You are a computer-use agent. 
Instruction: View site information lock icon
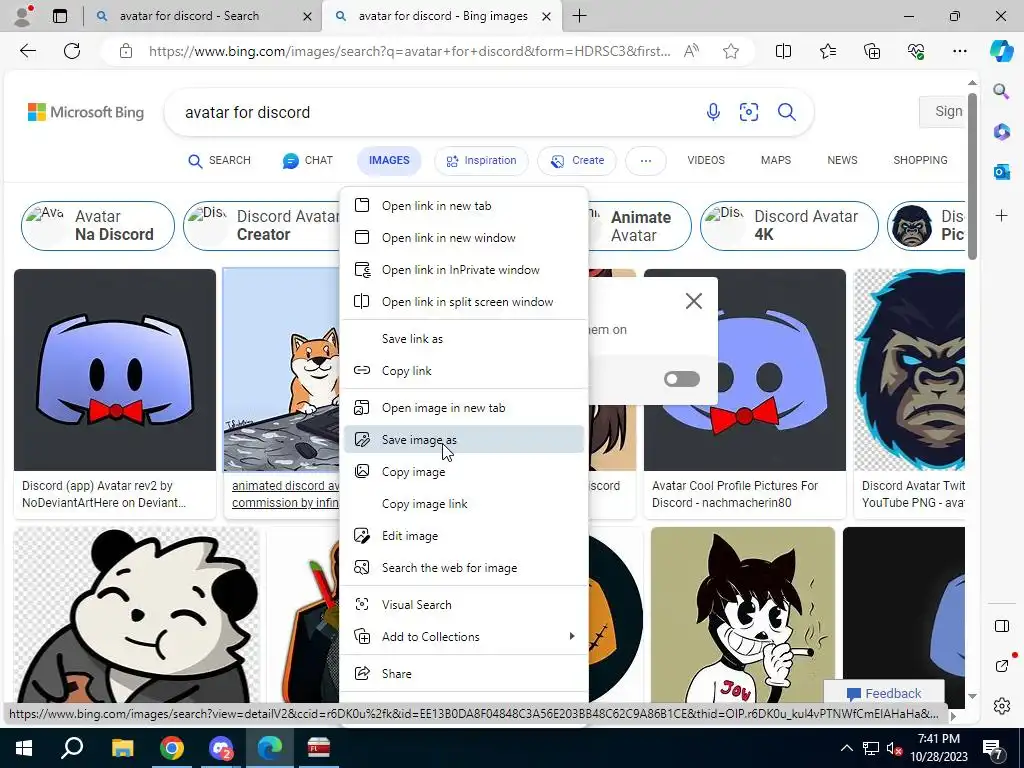tap(126, 51)
